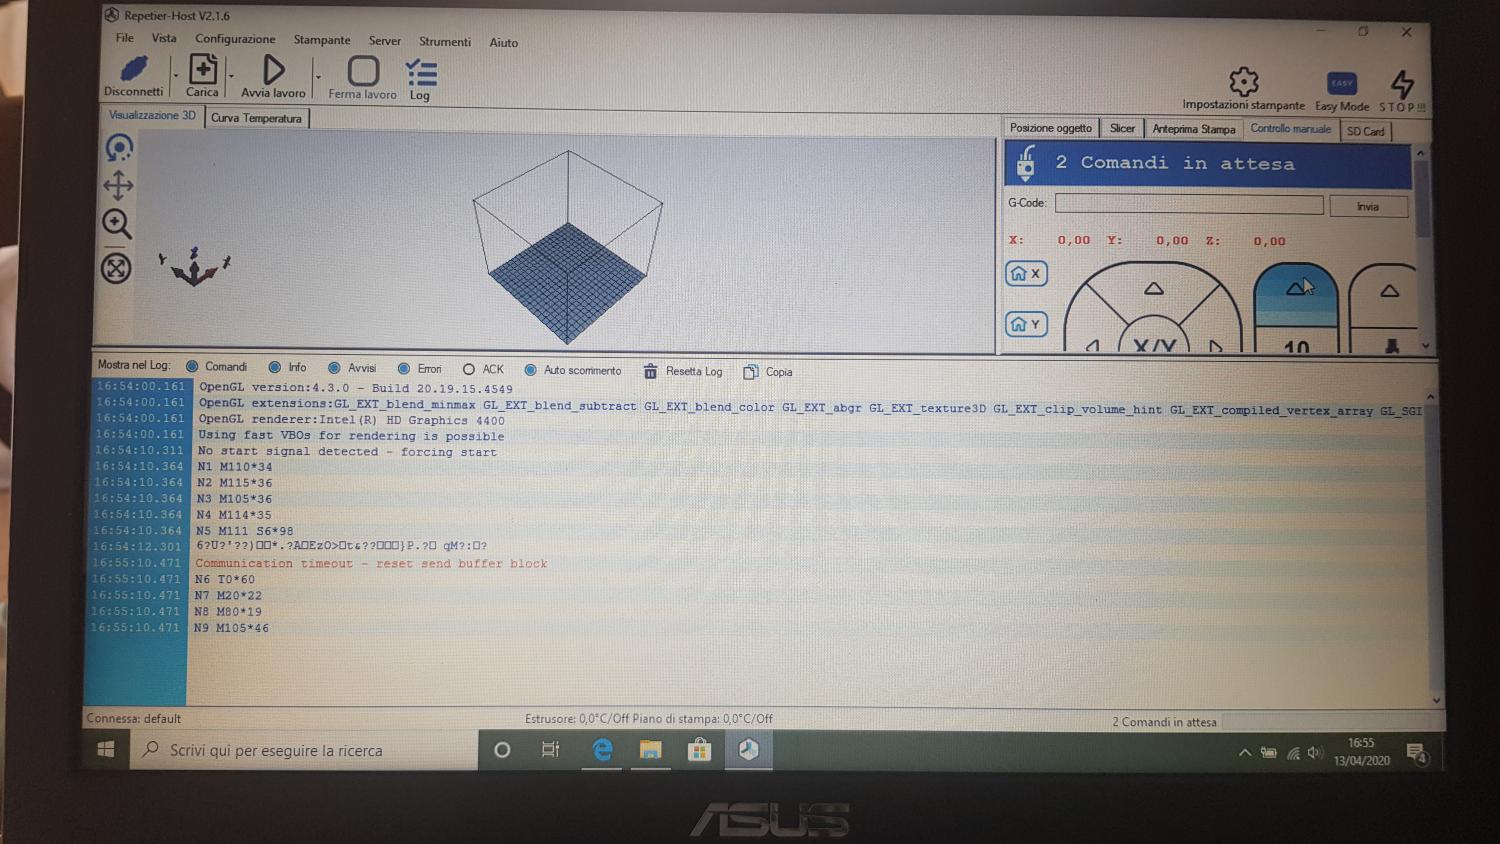Viewport: 1500px width, 844px height.
Task: Click the G-Code input field
Action: 1189,204
